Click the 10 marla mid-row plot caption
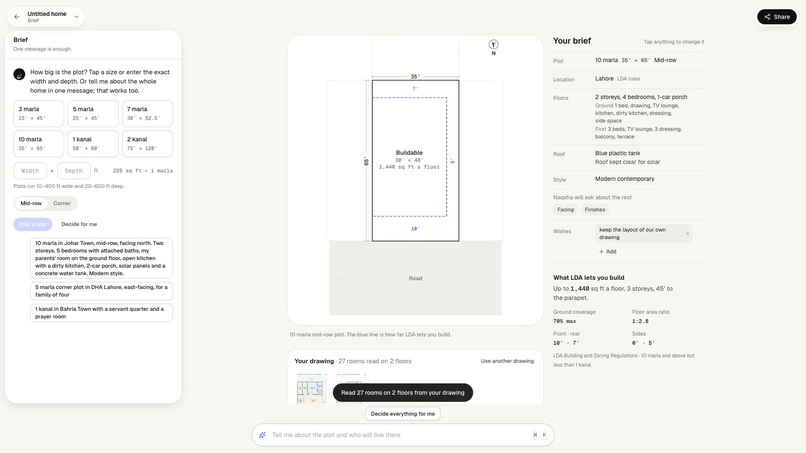The width and height of the screenshot is (806, 453). [x=370, y=335]
